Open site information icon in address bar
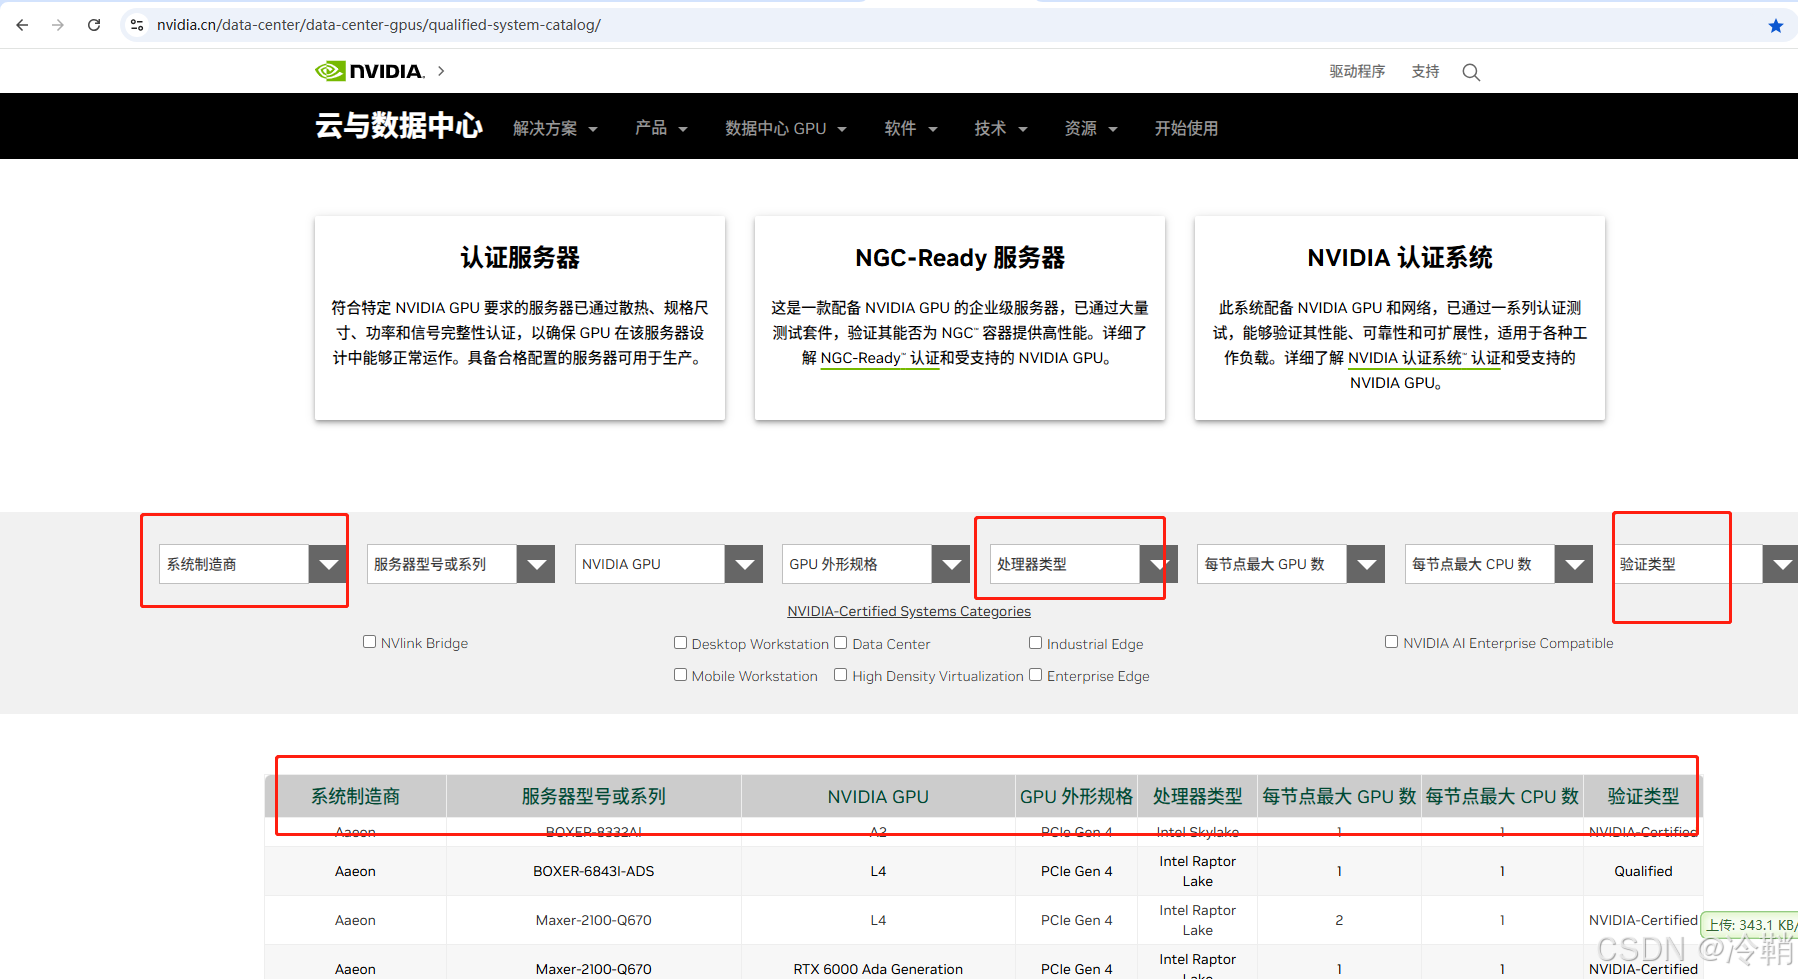 tap(137, 25)
